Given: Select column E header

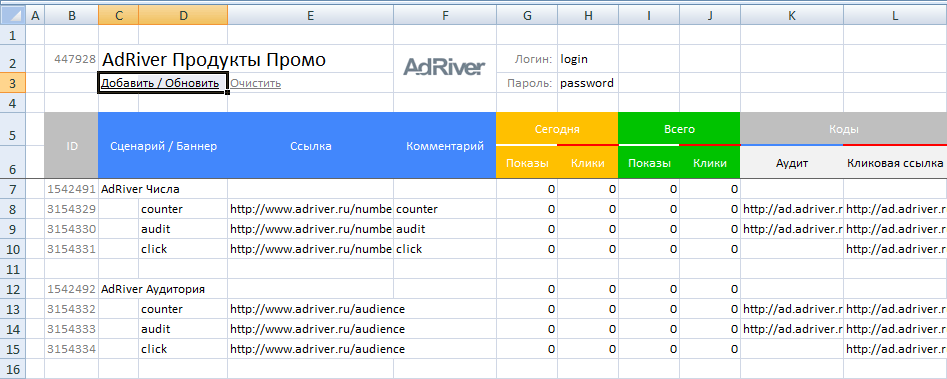Looking at the screenshot, I should pyautogui.click(x=310, y=16).
